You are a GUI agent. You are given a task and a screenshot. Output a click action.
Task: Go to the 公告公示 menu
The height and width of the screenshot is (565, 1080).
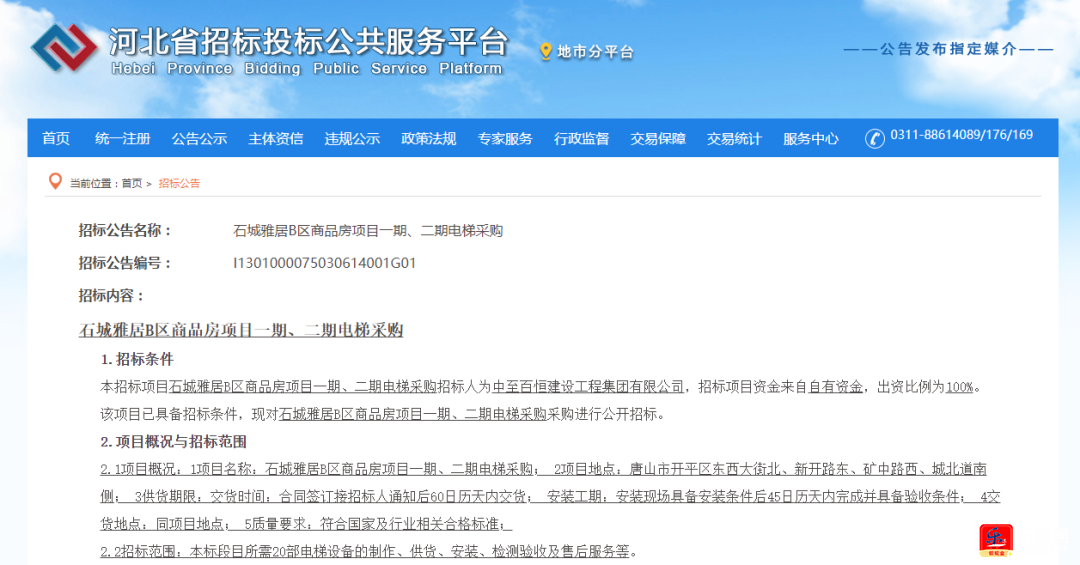(x=199, y=138)
